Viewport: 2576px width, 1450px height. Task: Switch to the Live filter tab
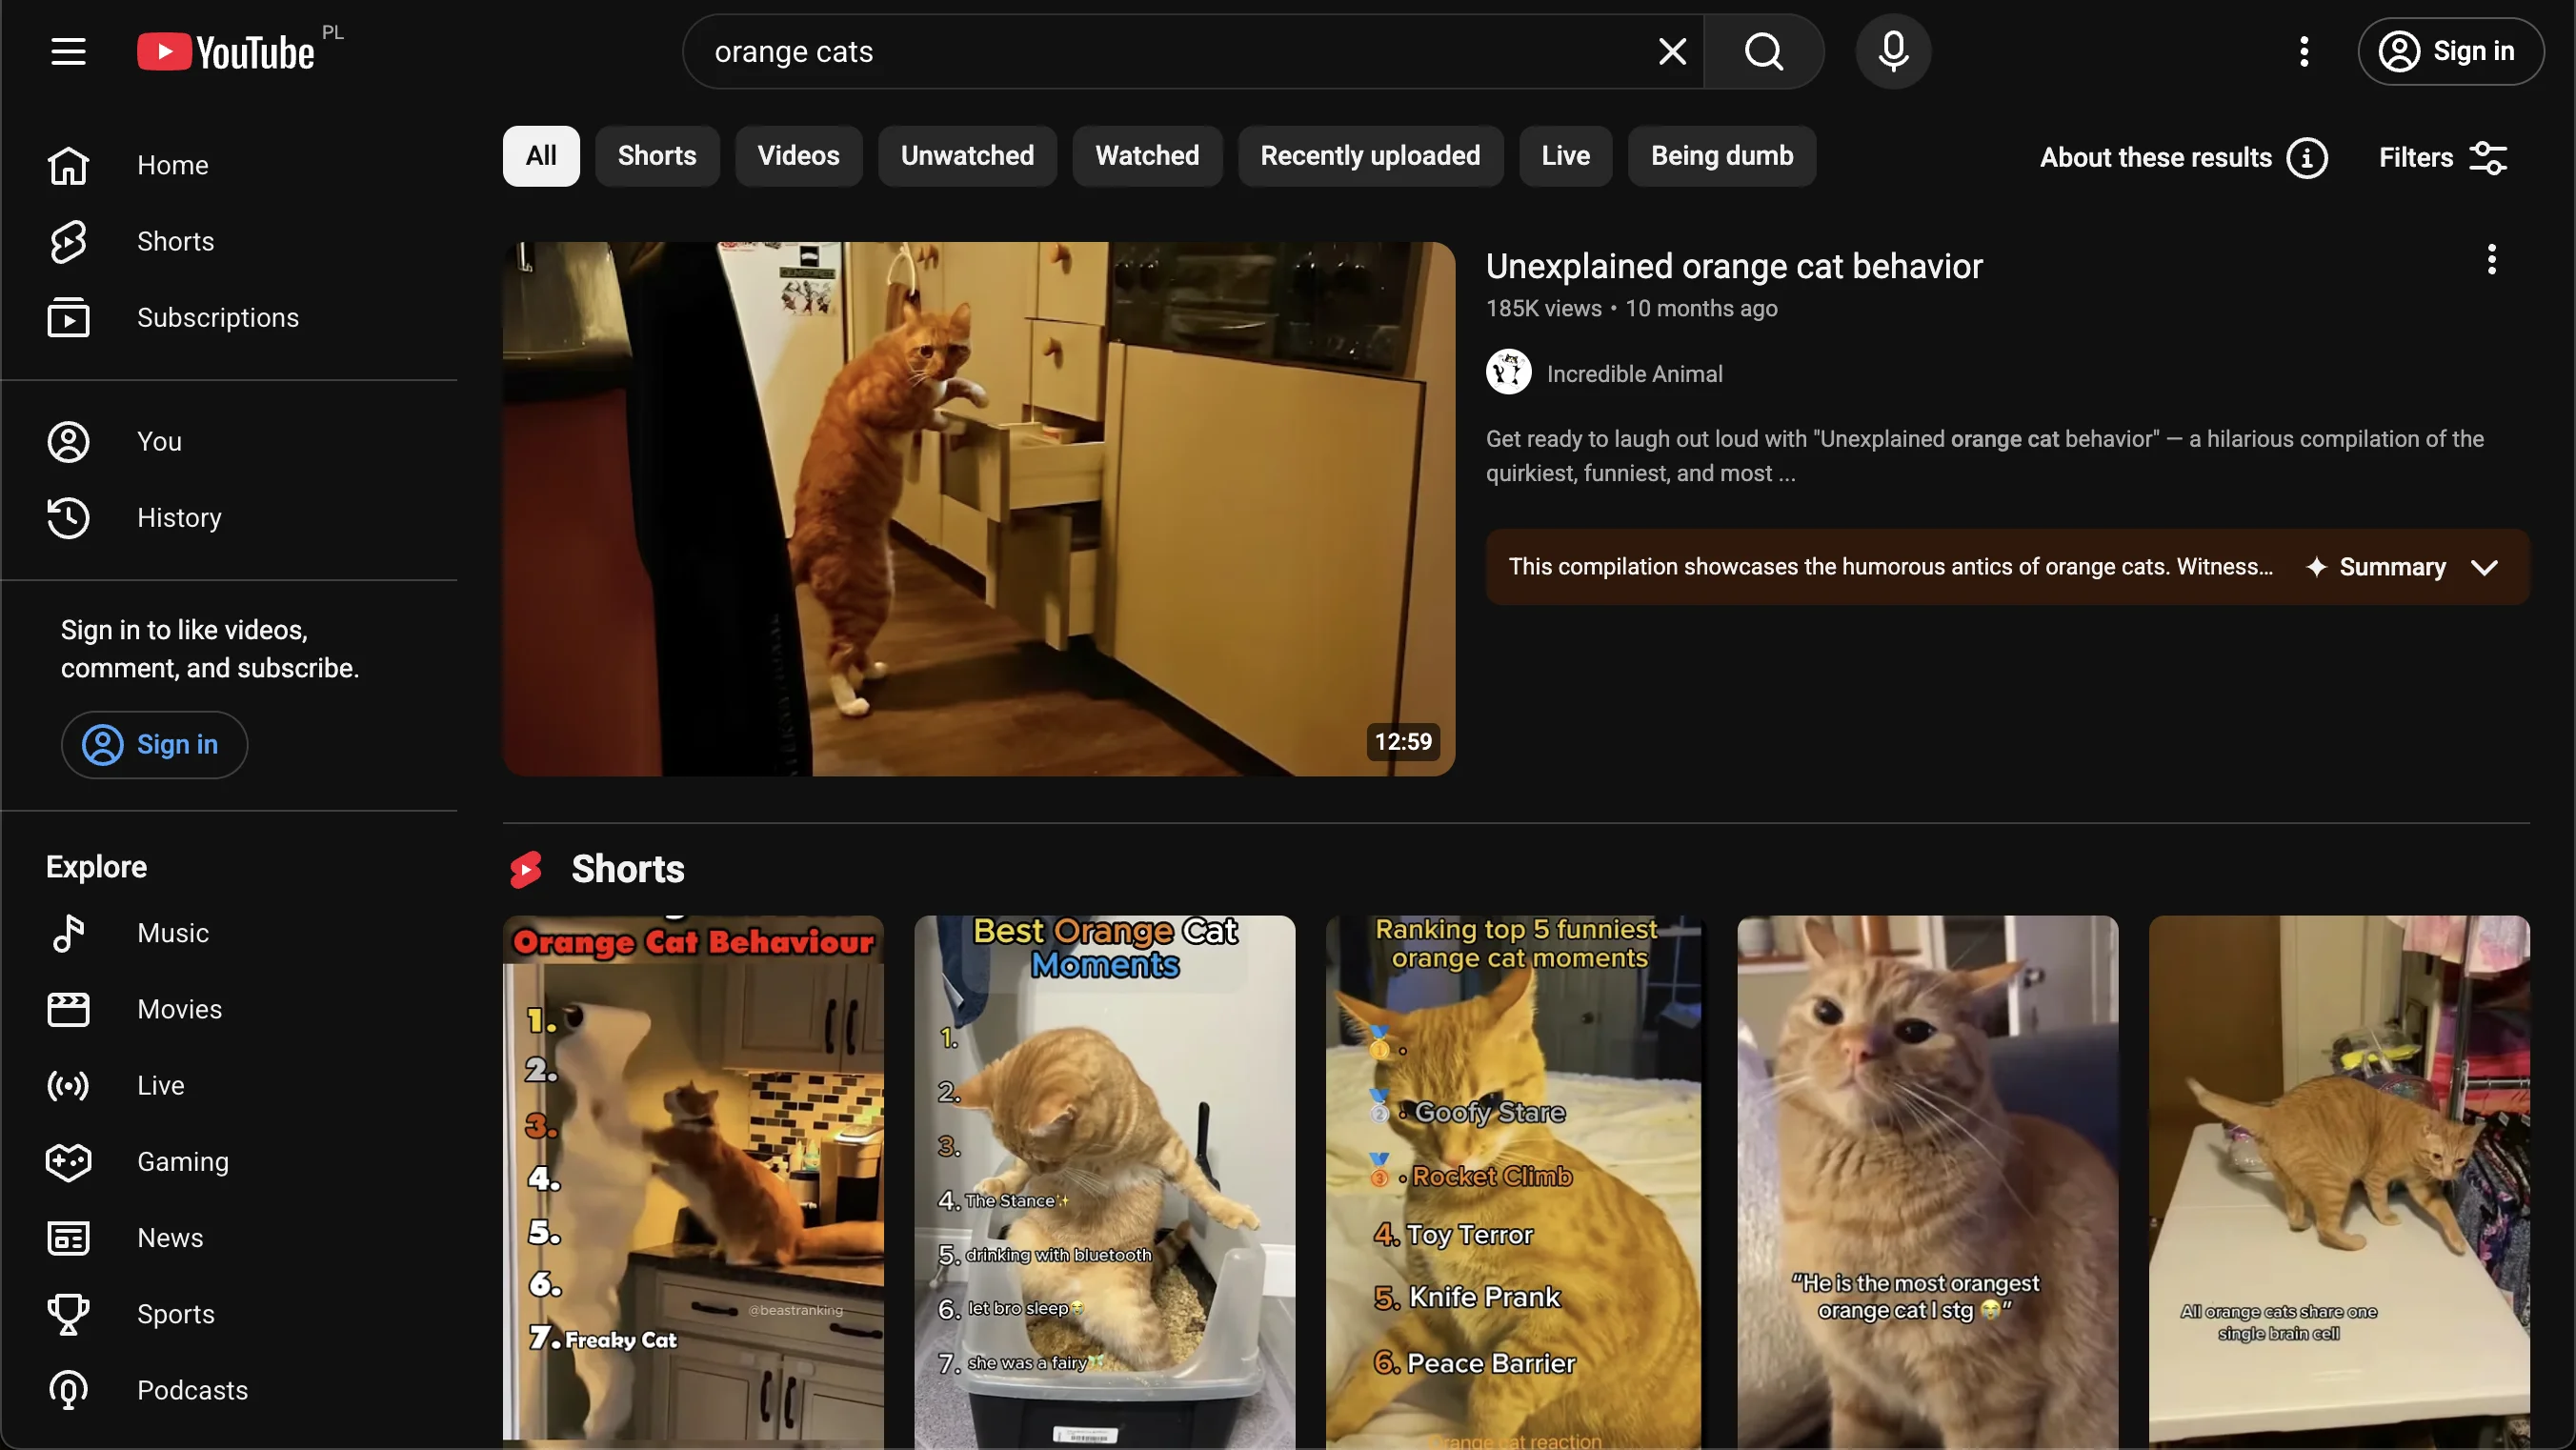pyautogui.click(x=1565, y=156)
